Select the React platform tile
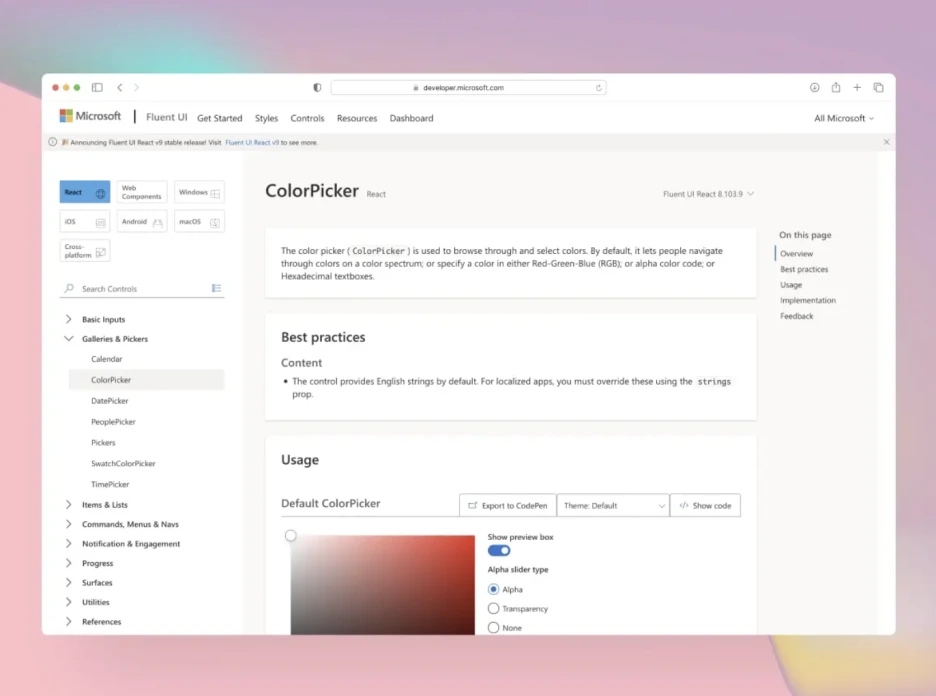This screenshot has height=696, width=936. [85, 192]
